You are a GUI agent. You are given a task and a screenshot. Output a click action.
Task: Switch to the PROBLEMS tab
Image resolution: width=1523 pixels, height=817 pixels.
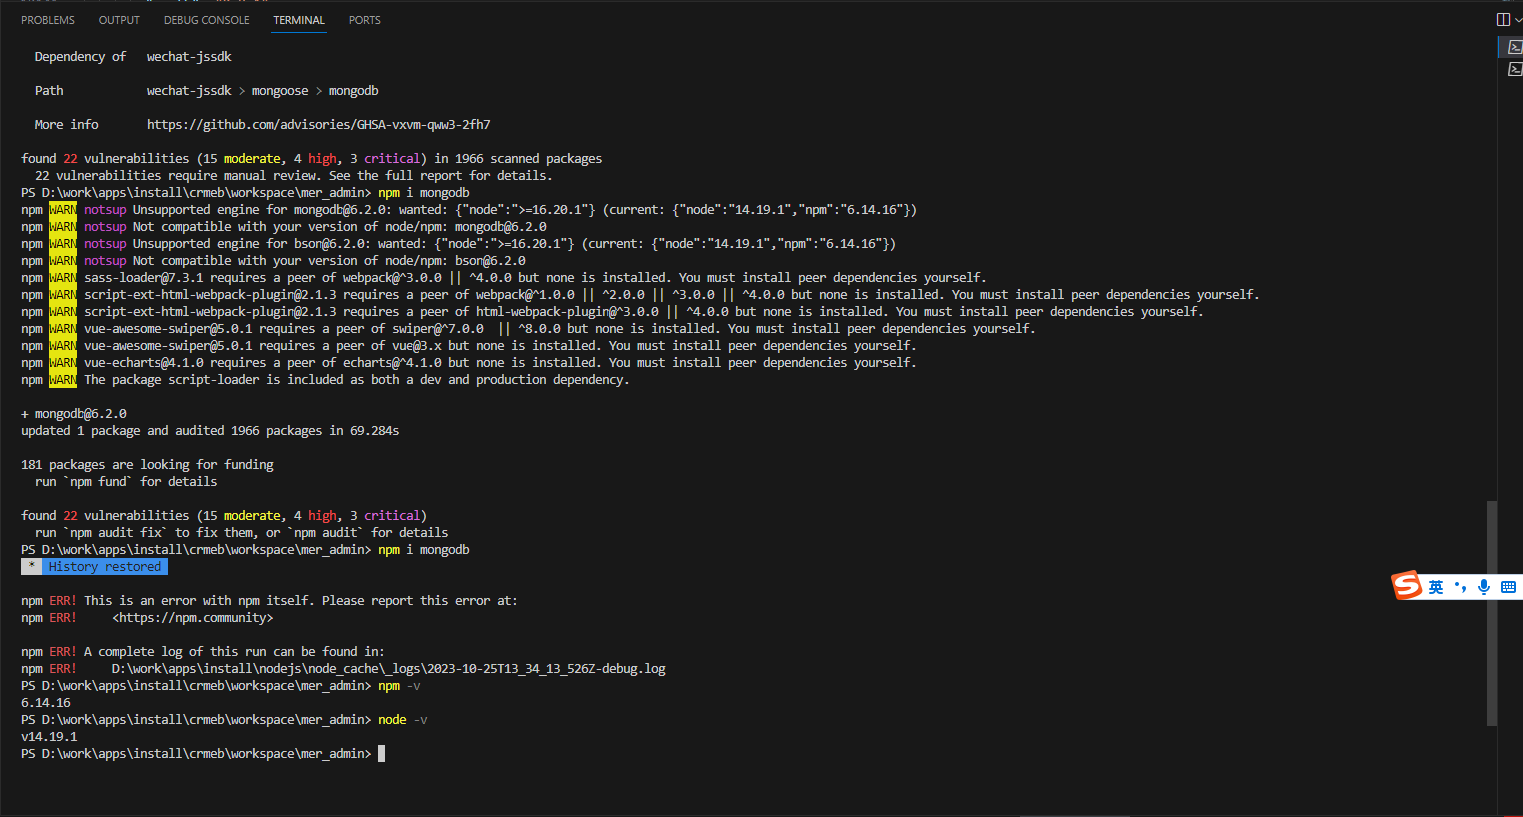coord(48,20)
